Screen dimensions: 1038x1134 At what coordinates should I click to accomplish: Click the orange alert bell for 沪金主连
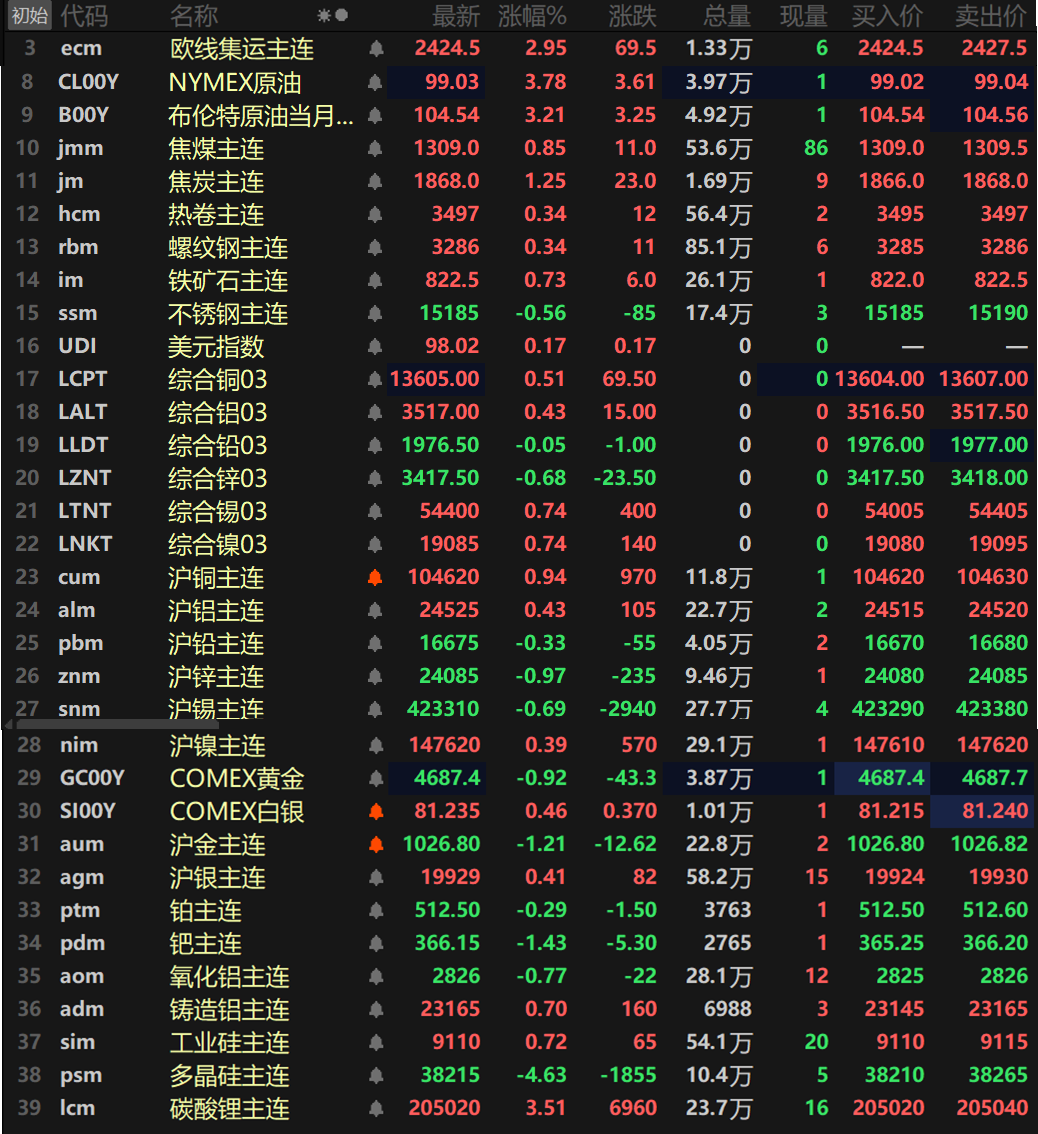(x=376, y=844)
